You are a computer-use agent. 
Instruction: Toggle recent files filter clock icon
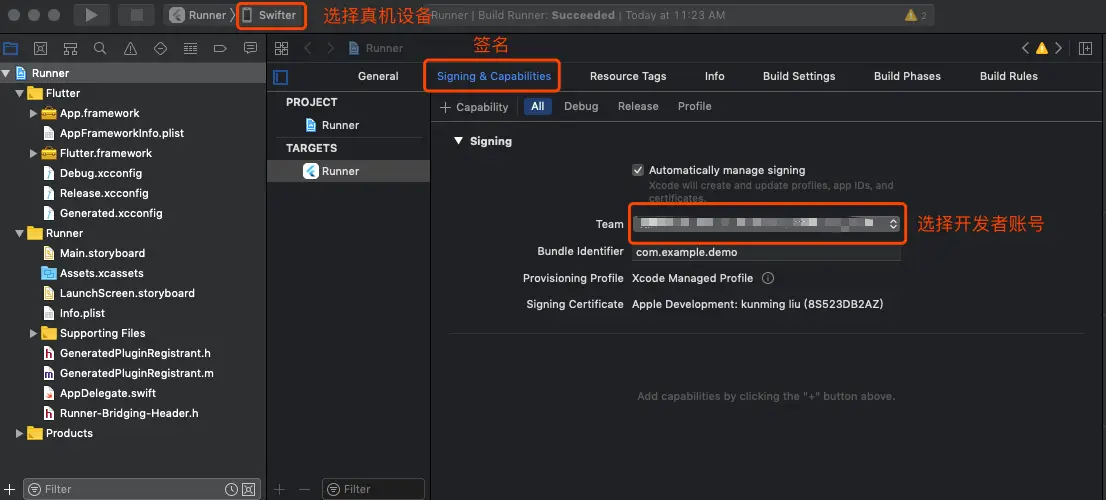click(231, 489)
